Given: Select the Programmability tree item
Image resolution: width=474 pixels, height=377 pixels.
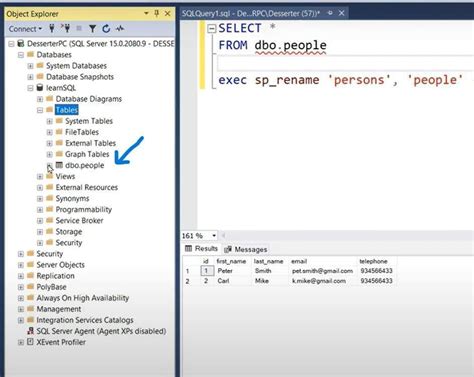Looking at the screenshot, I should pos(84,210).
